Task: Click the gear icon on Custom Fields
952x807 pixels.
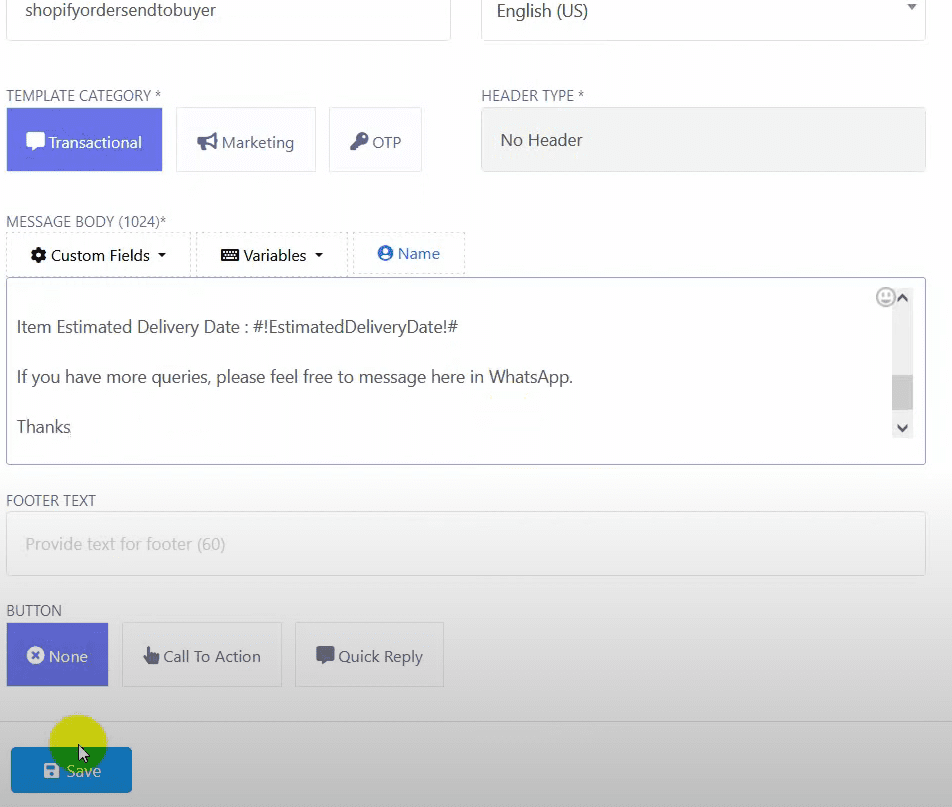Action: (39, 255)
